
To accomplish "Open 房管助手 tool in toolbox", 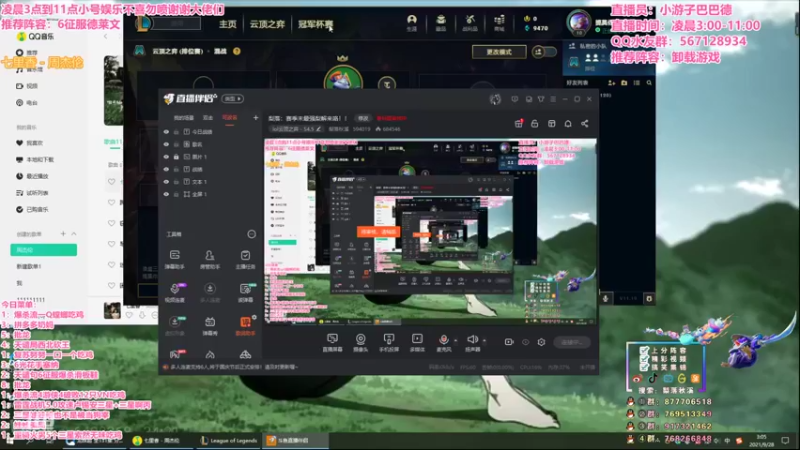I will click(x=210, y=259).
